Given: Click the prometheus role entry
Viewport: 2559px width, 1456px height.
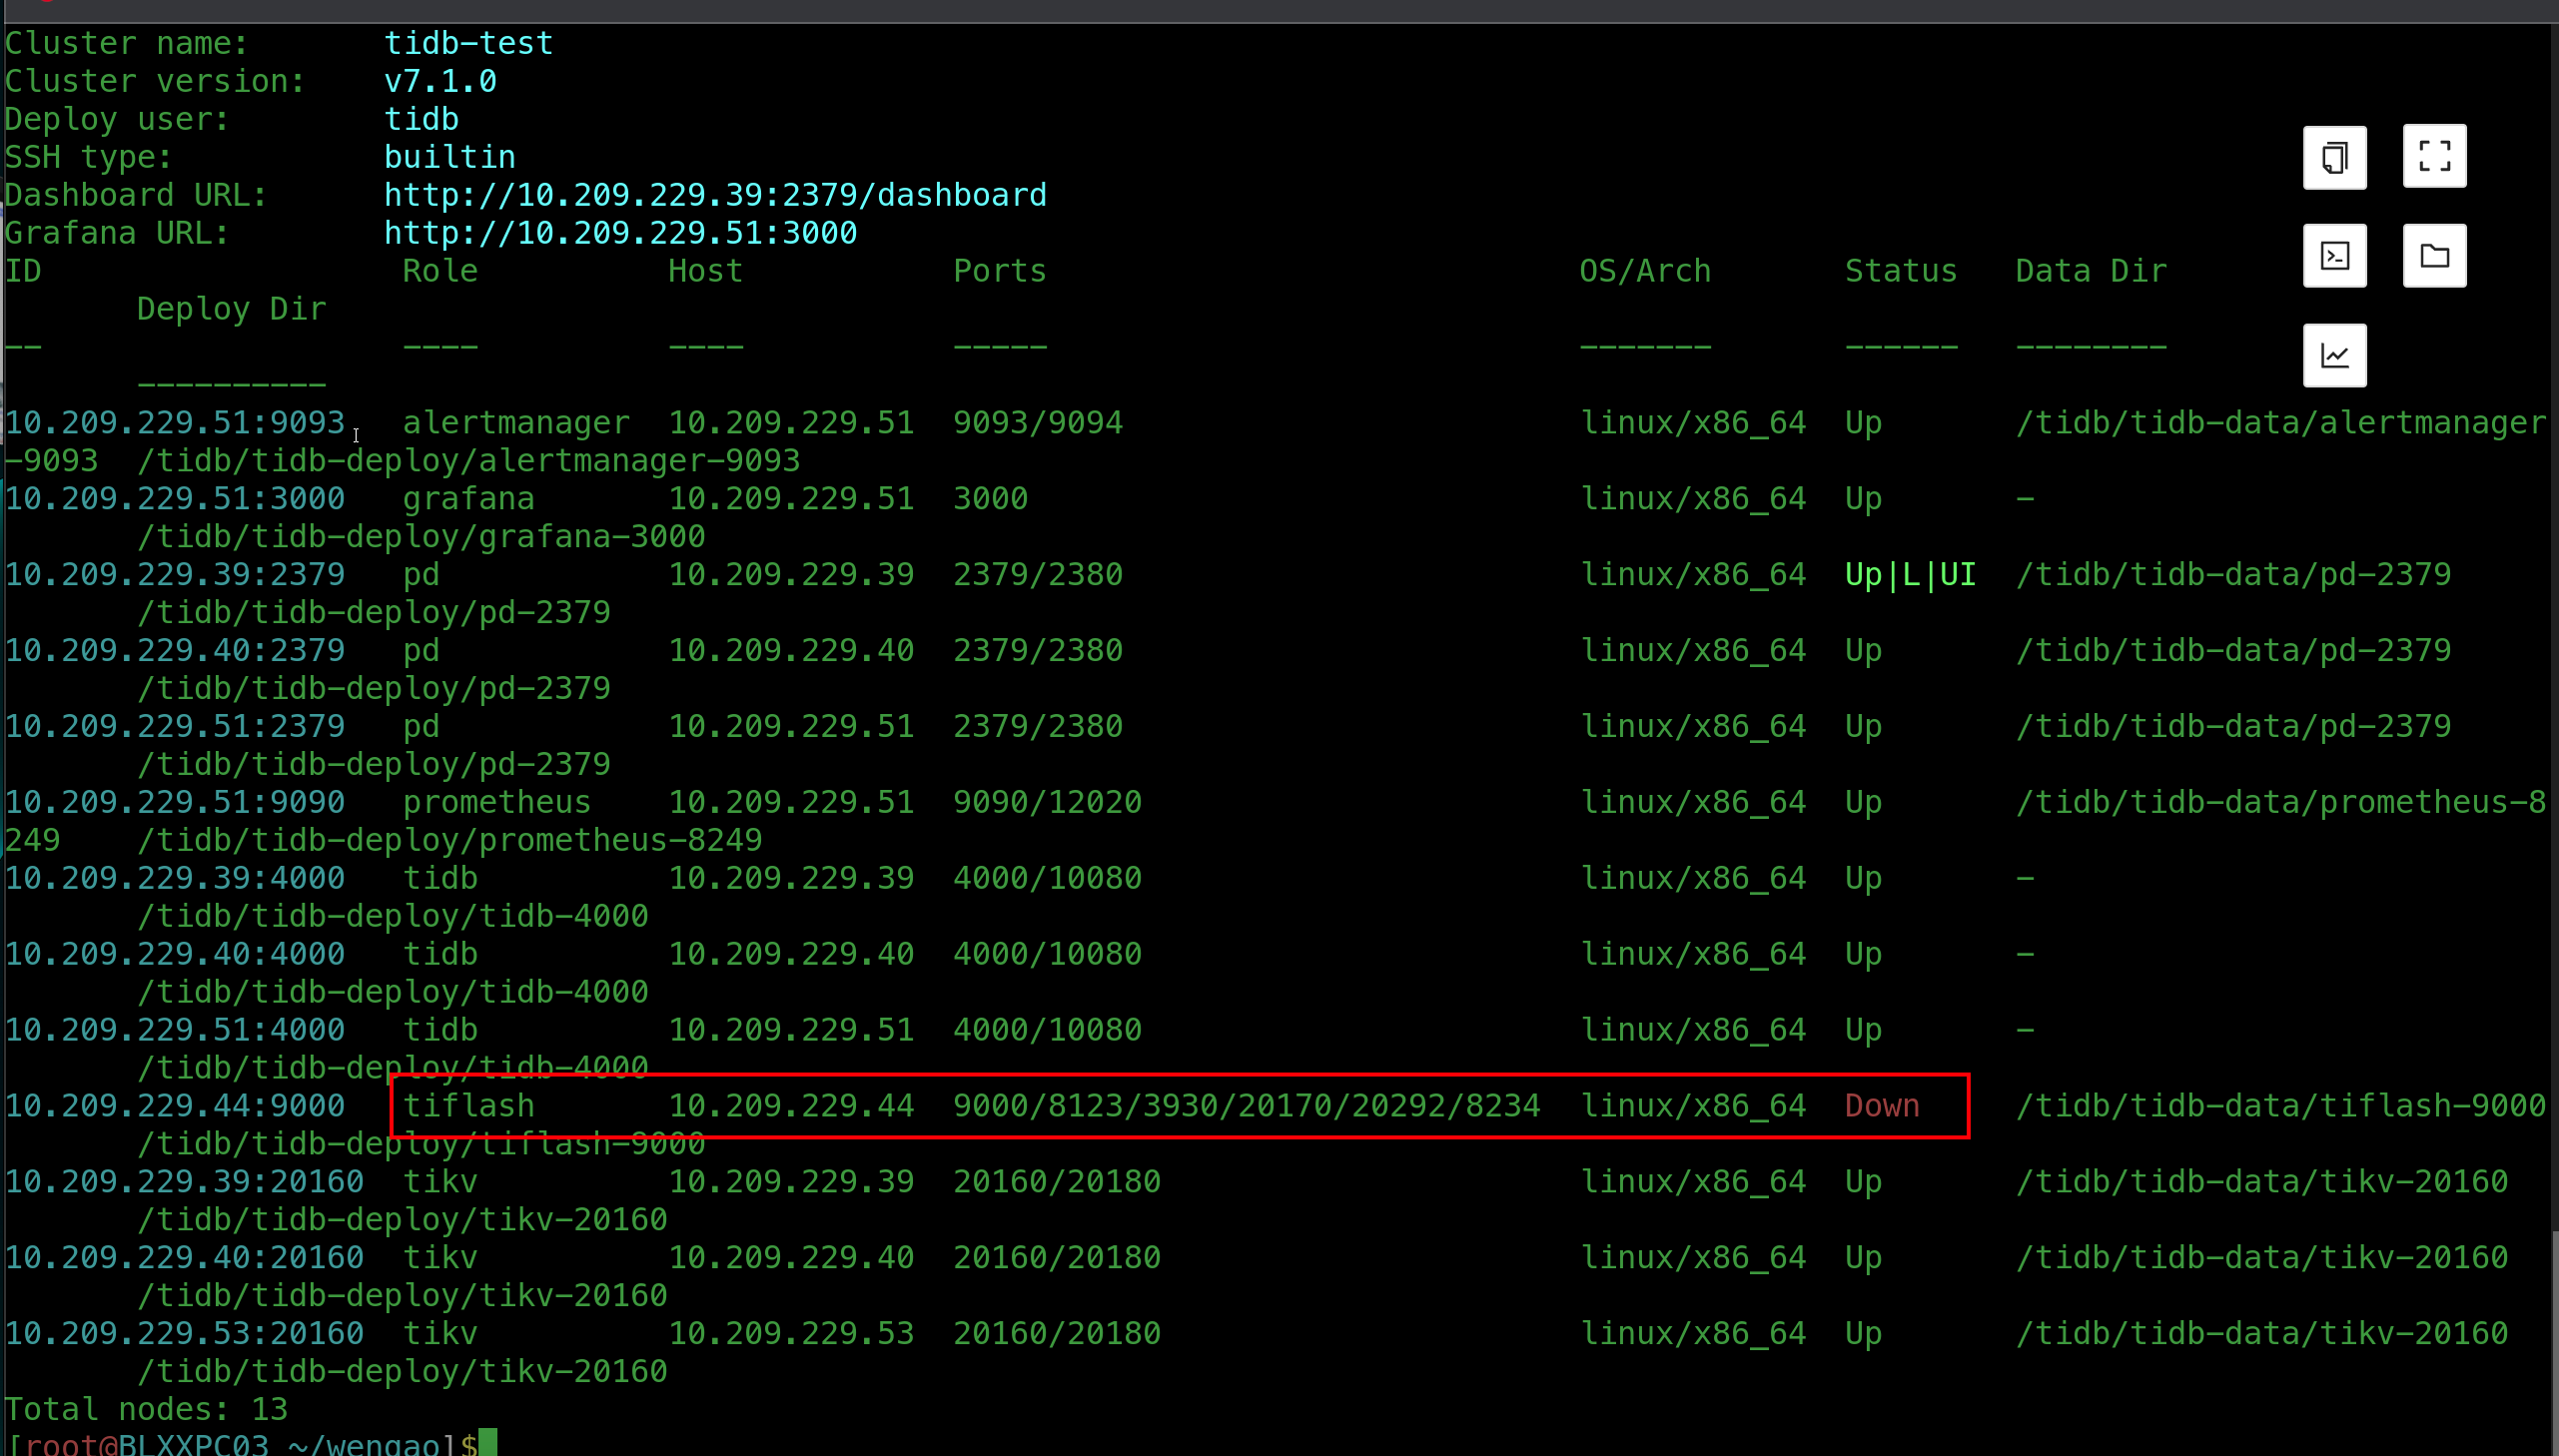Looking at the screenshot, I should (496, 802).
